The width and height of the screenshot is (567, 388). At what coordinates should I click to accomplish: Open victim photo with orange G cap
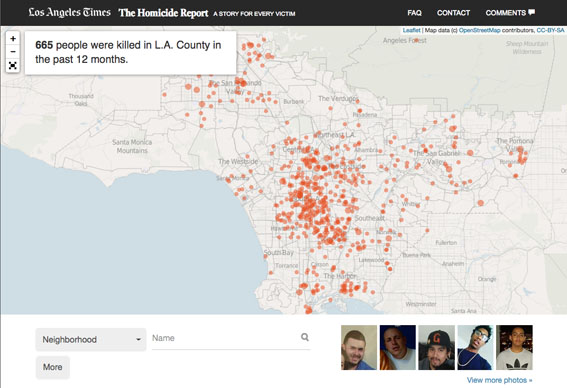[436, 348]
